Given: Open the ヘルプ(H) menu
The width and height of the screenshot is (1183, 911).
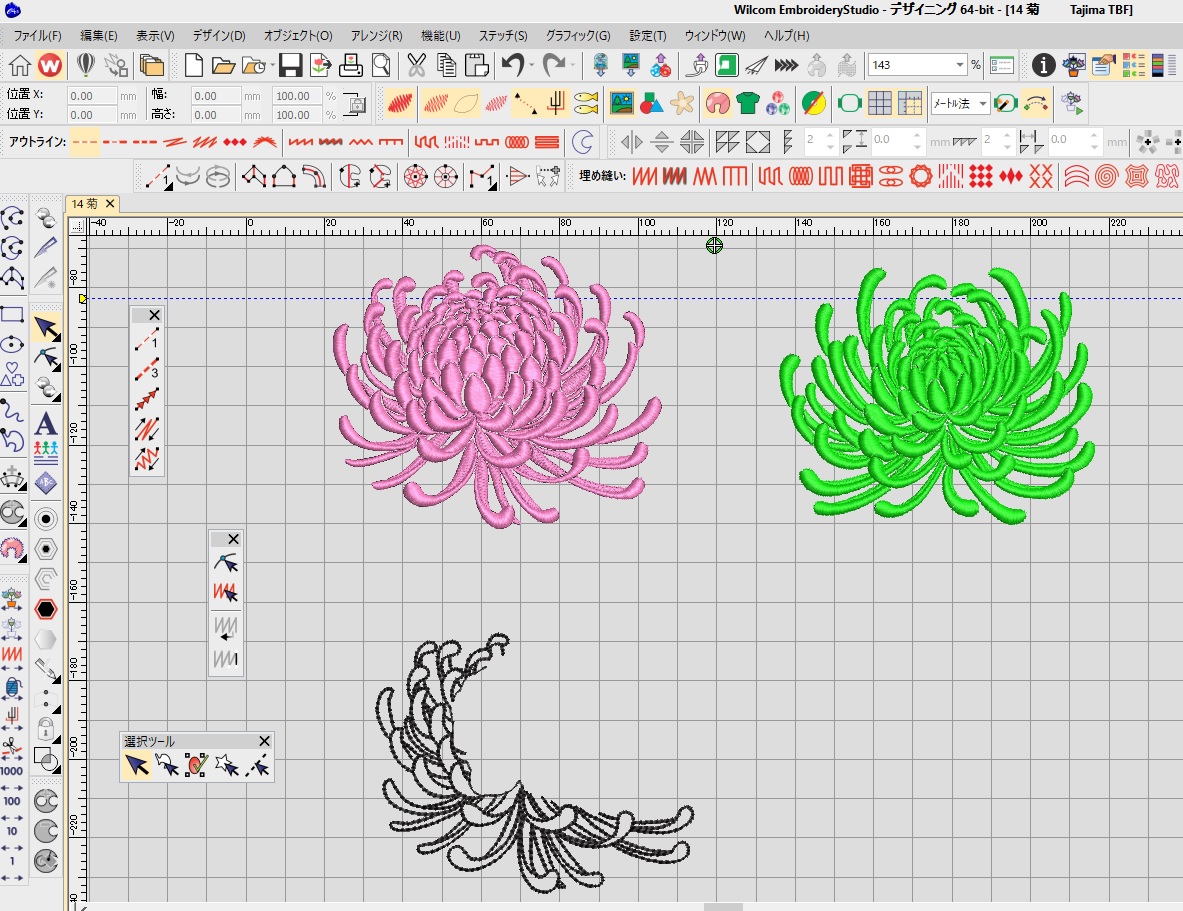Looking at the screenshot, I should click(787, 35).
